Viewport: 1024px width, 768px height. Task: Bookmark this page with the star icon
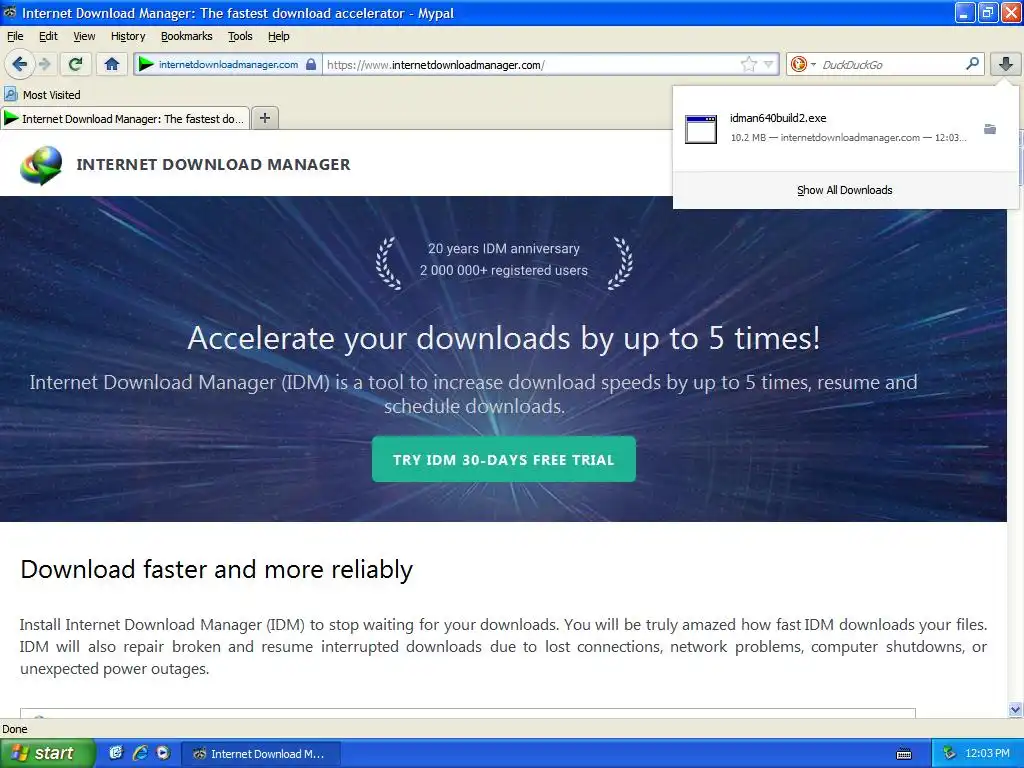pos(748,64)
